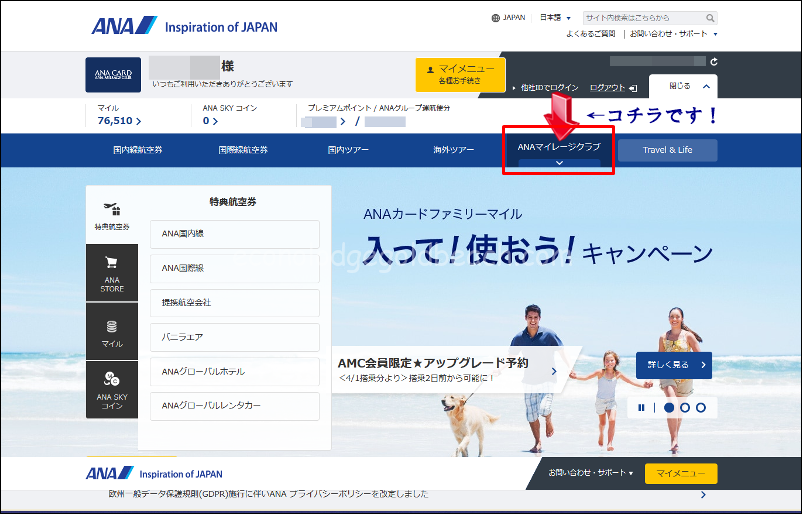
Task: Click 詳しく見る banner button
Action: 674,365
